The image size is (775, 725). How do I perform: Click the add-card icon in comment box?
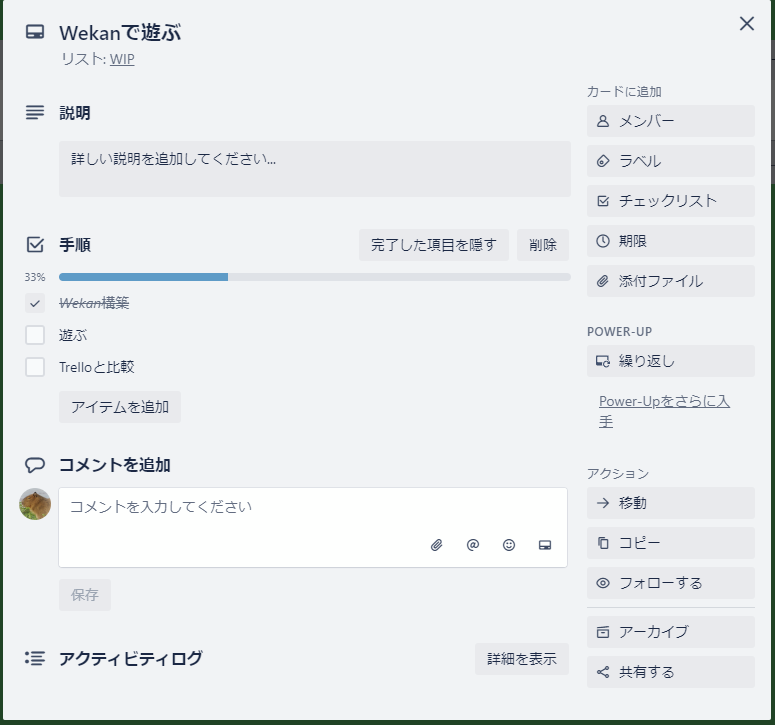click(x=545, y=545)
